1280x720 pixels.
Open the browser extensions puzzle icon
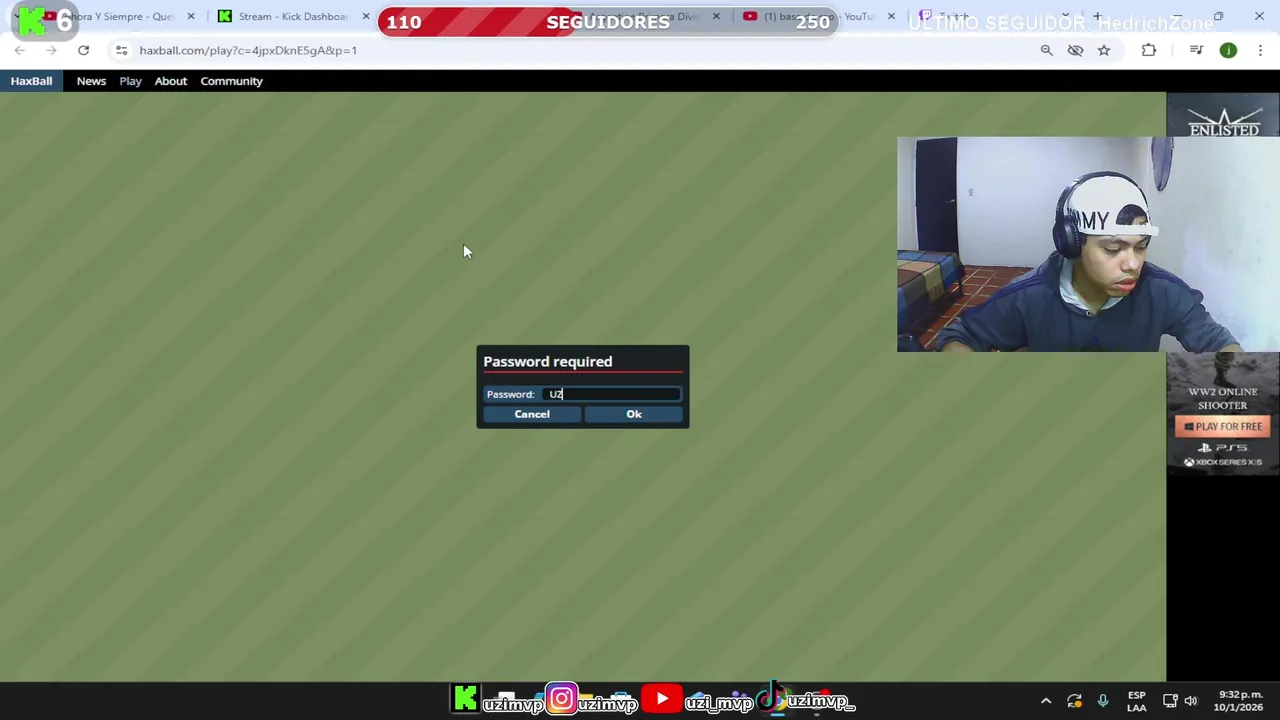(x=1149, y=50)
